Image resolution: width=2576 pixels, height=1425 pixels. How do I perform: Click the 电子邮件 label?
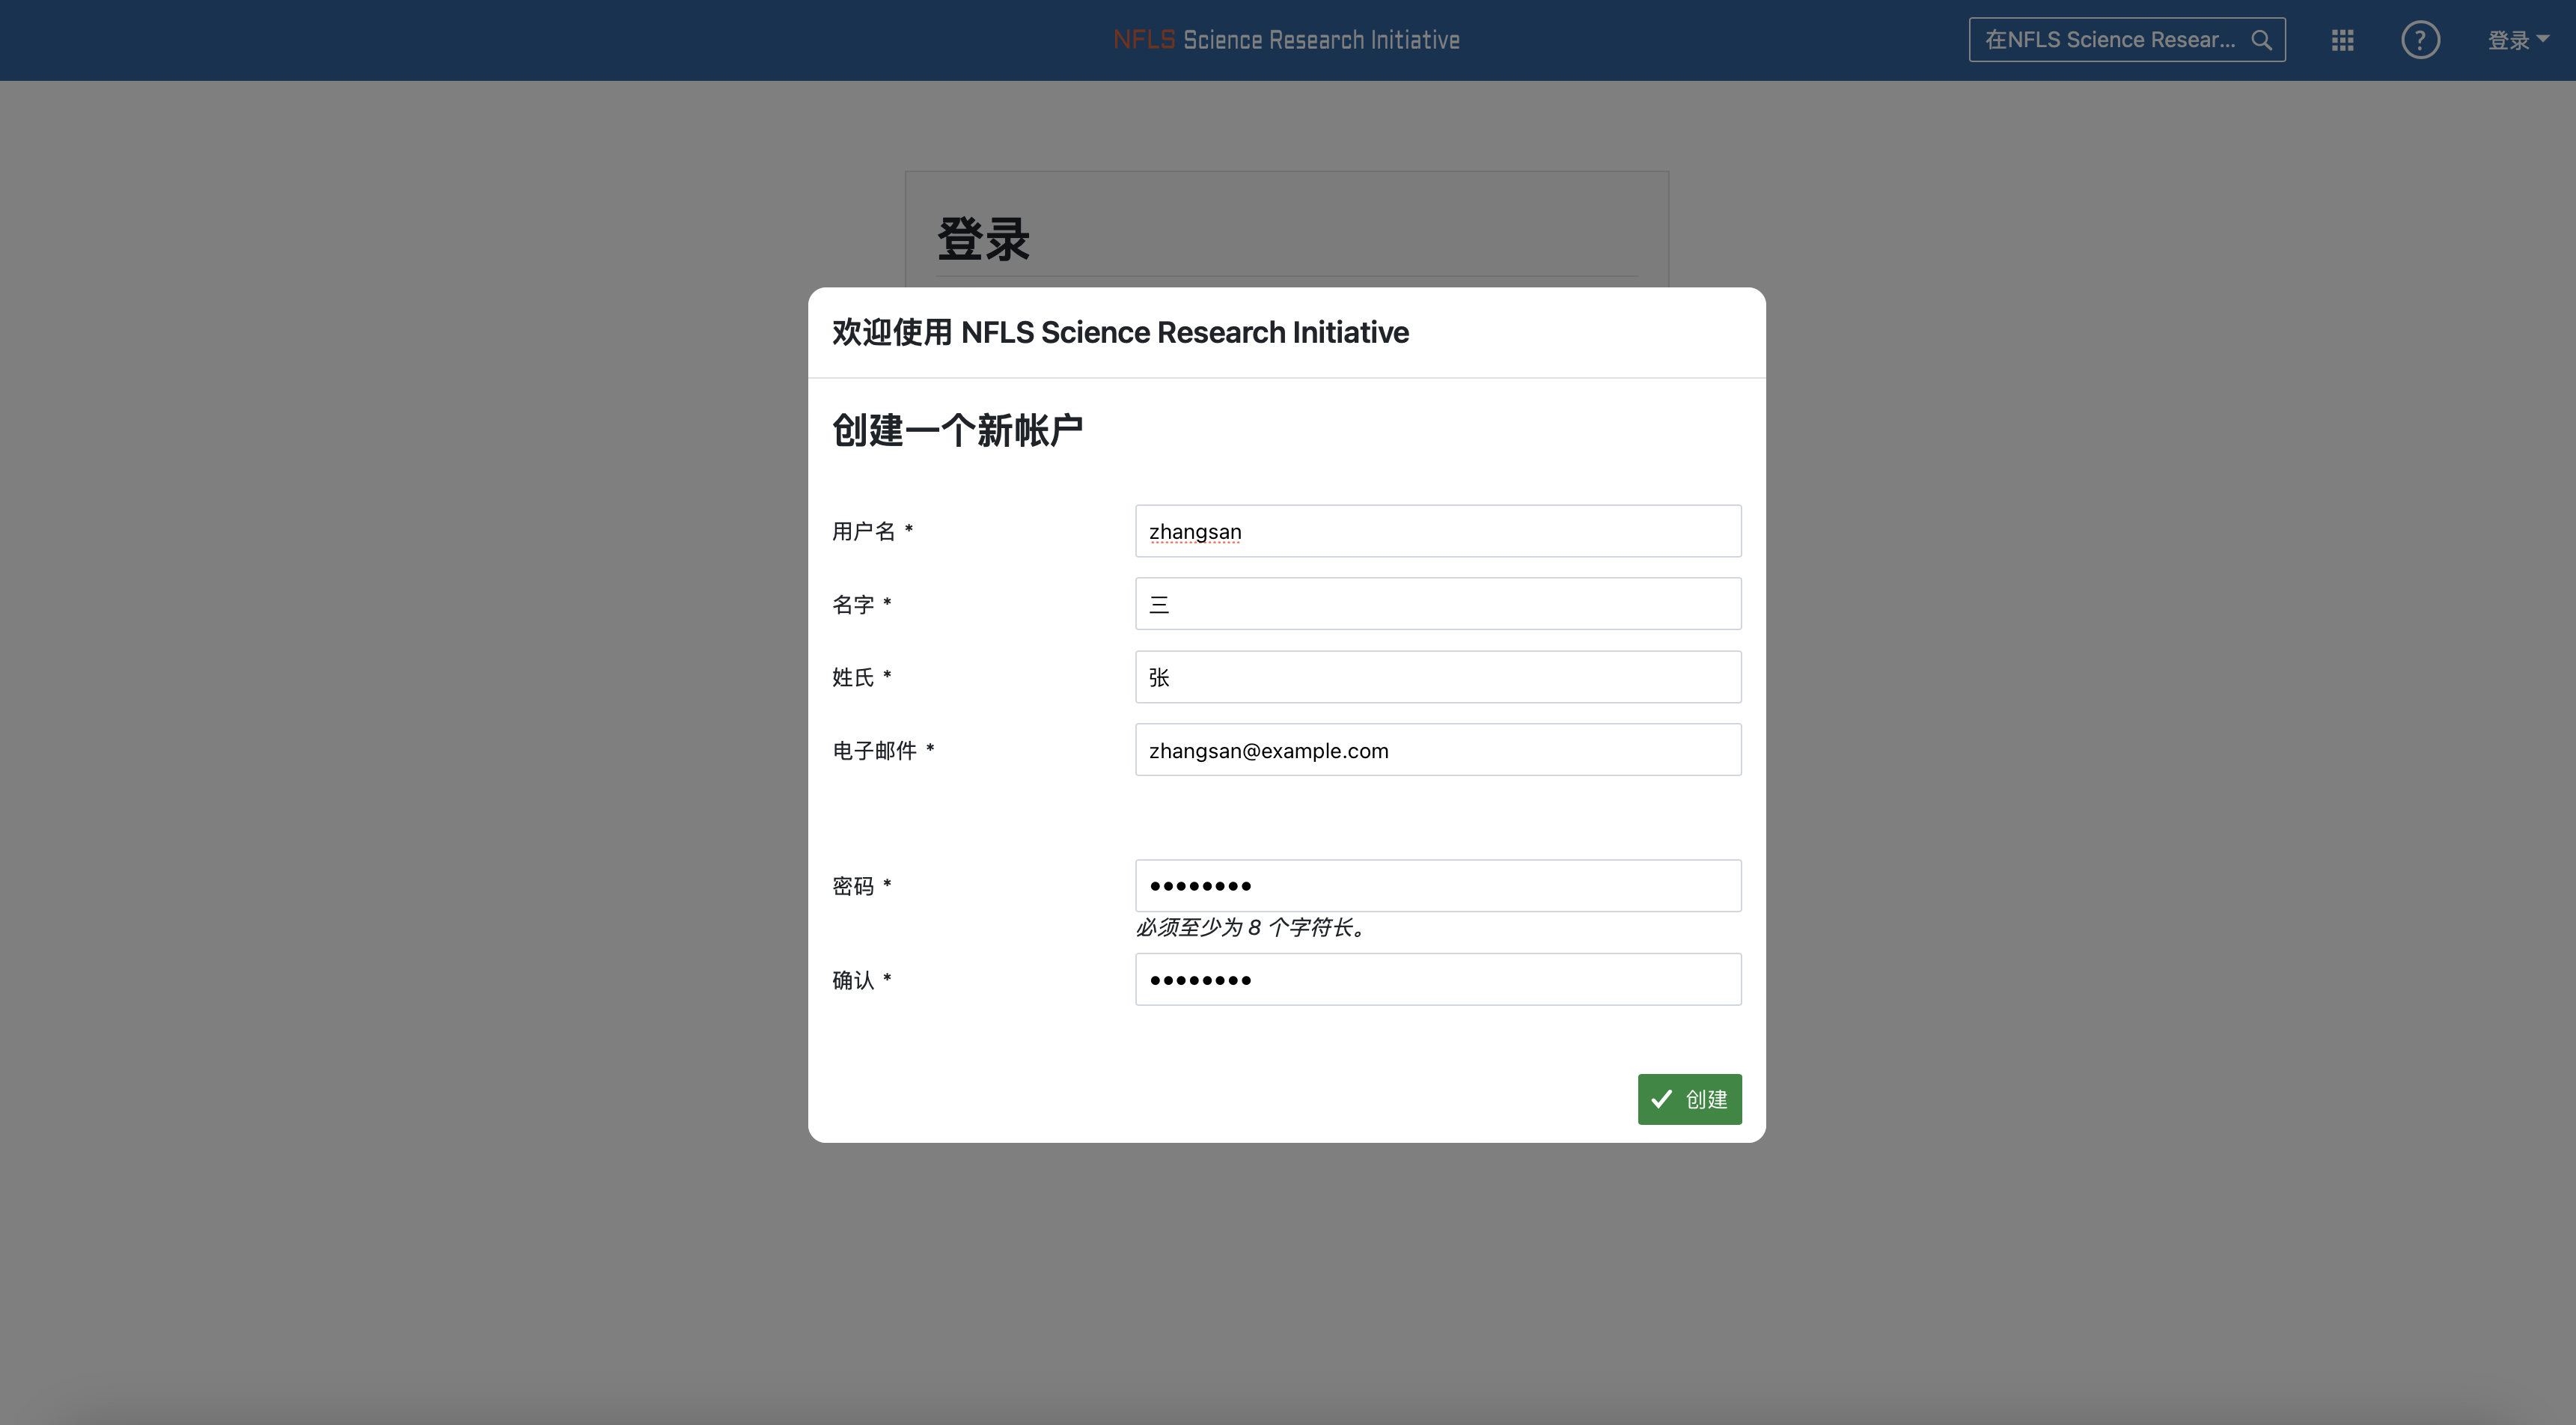click(874, 750)
